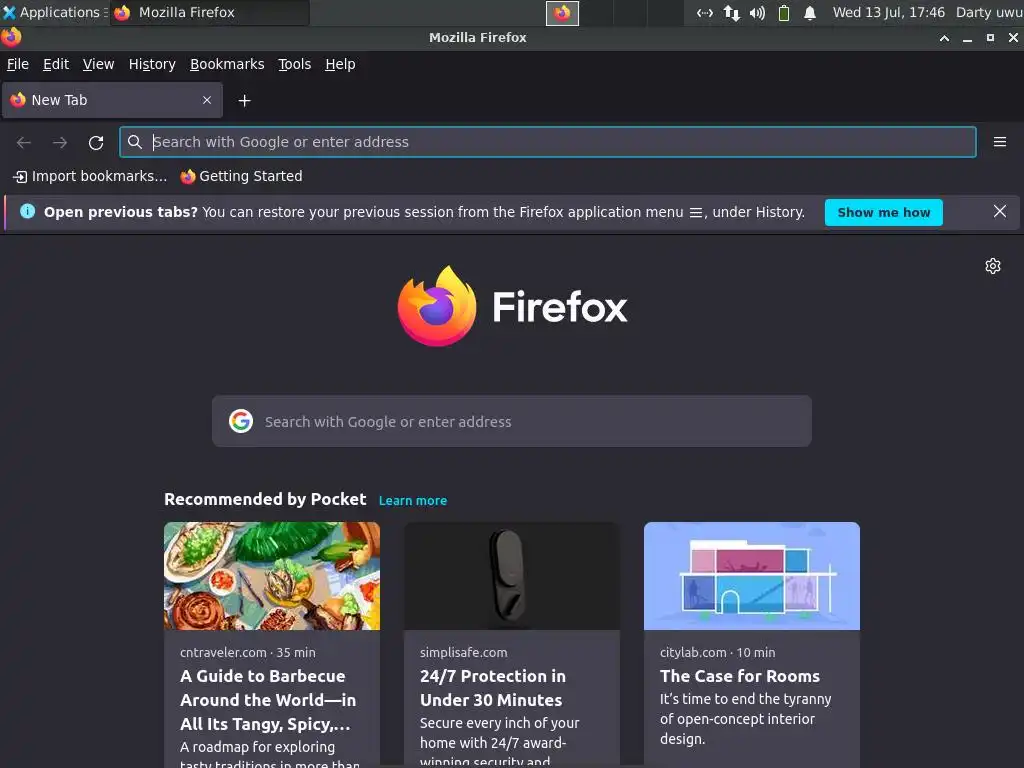Focus the address bar field
This screenshot has width=1024, height=768.
548,142
